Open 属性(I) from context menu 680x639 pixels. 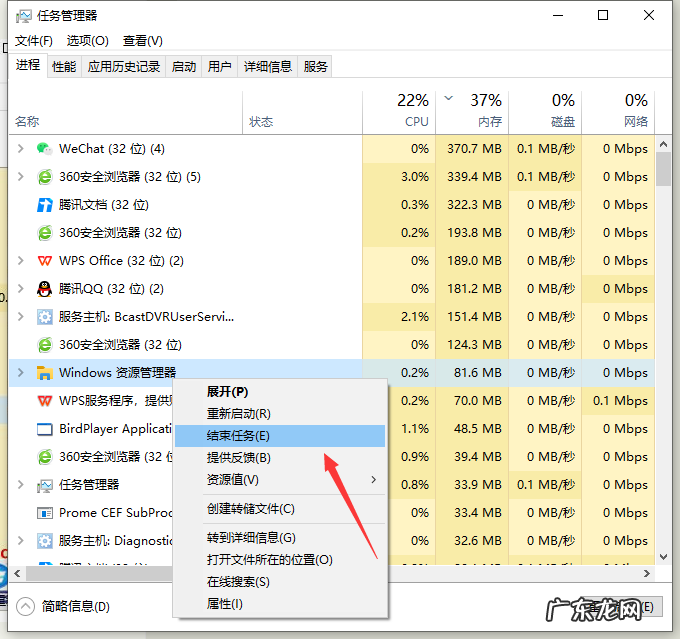pyautogui.click(x=280, y=604)
